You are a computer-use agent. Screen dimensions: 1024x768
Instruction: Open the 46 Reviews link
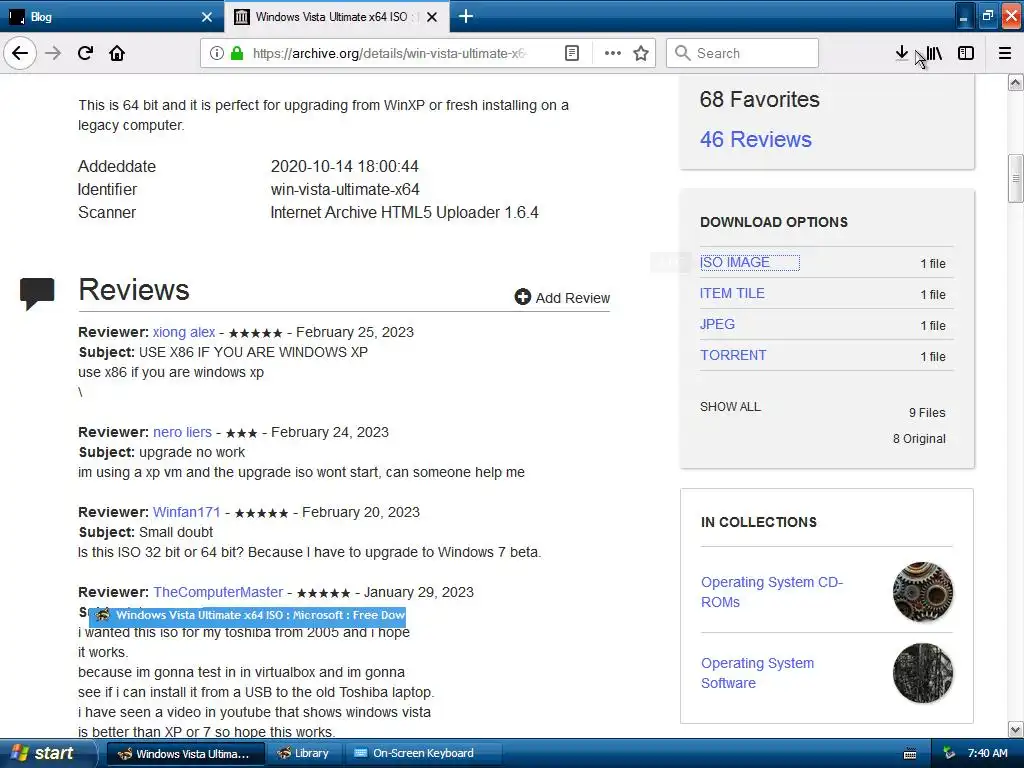[756, 139]
